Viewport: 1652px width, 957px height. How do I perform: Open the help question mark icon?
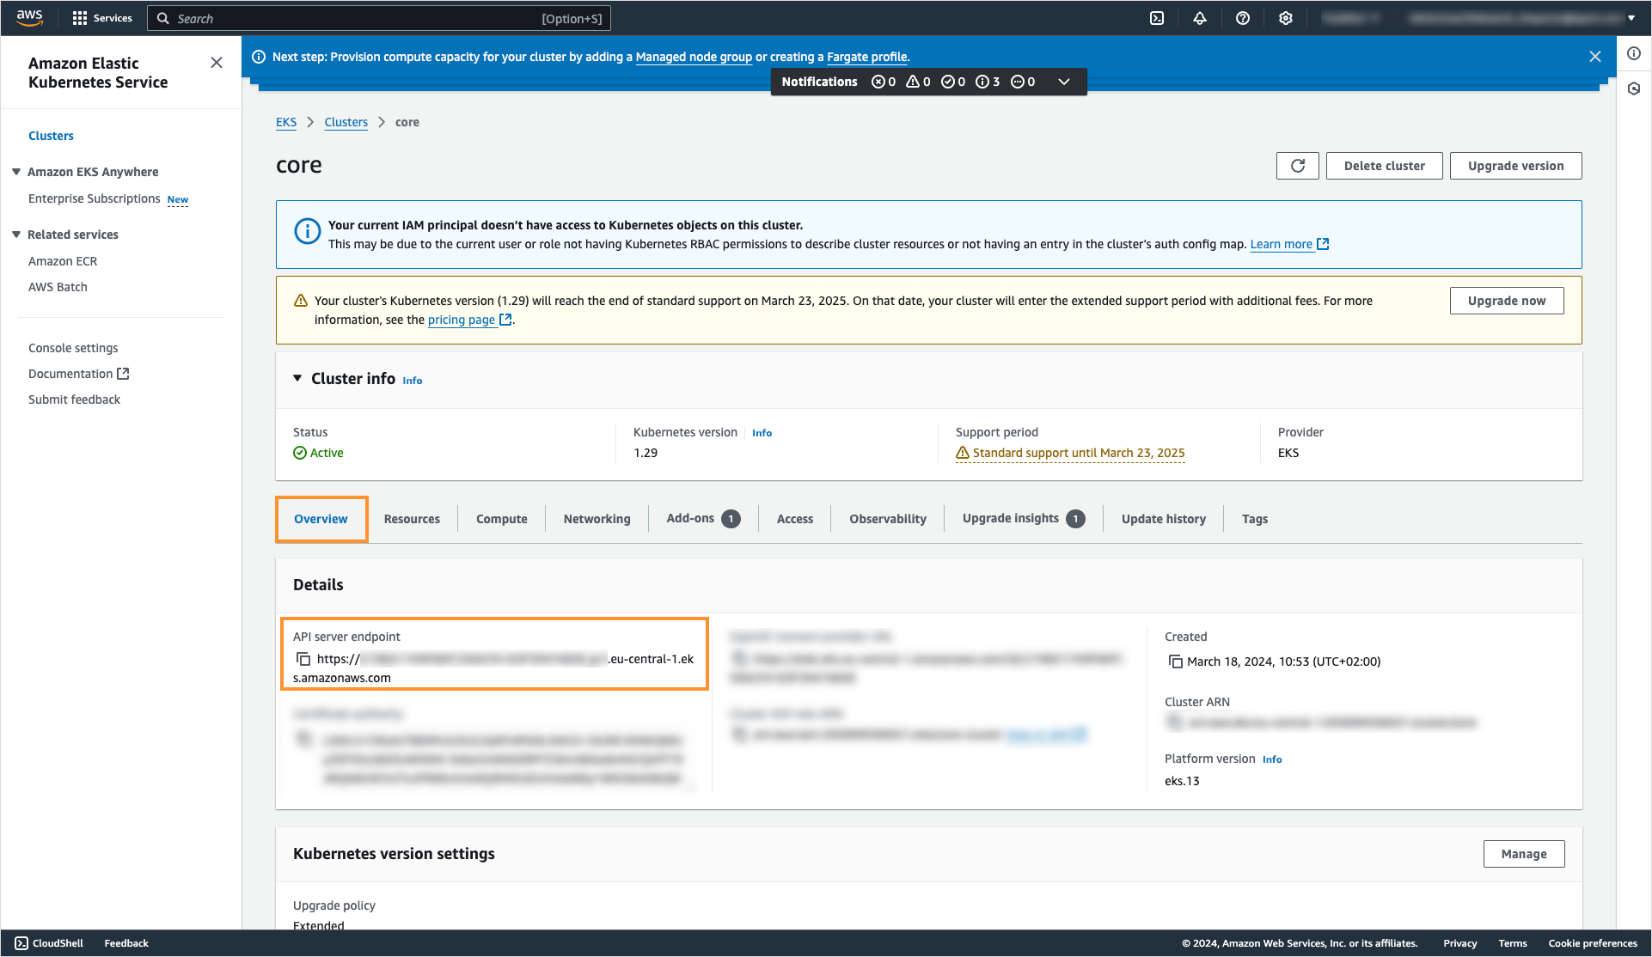[x=1242, y=17]
